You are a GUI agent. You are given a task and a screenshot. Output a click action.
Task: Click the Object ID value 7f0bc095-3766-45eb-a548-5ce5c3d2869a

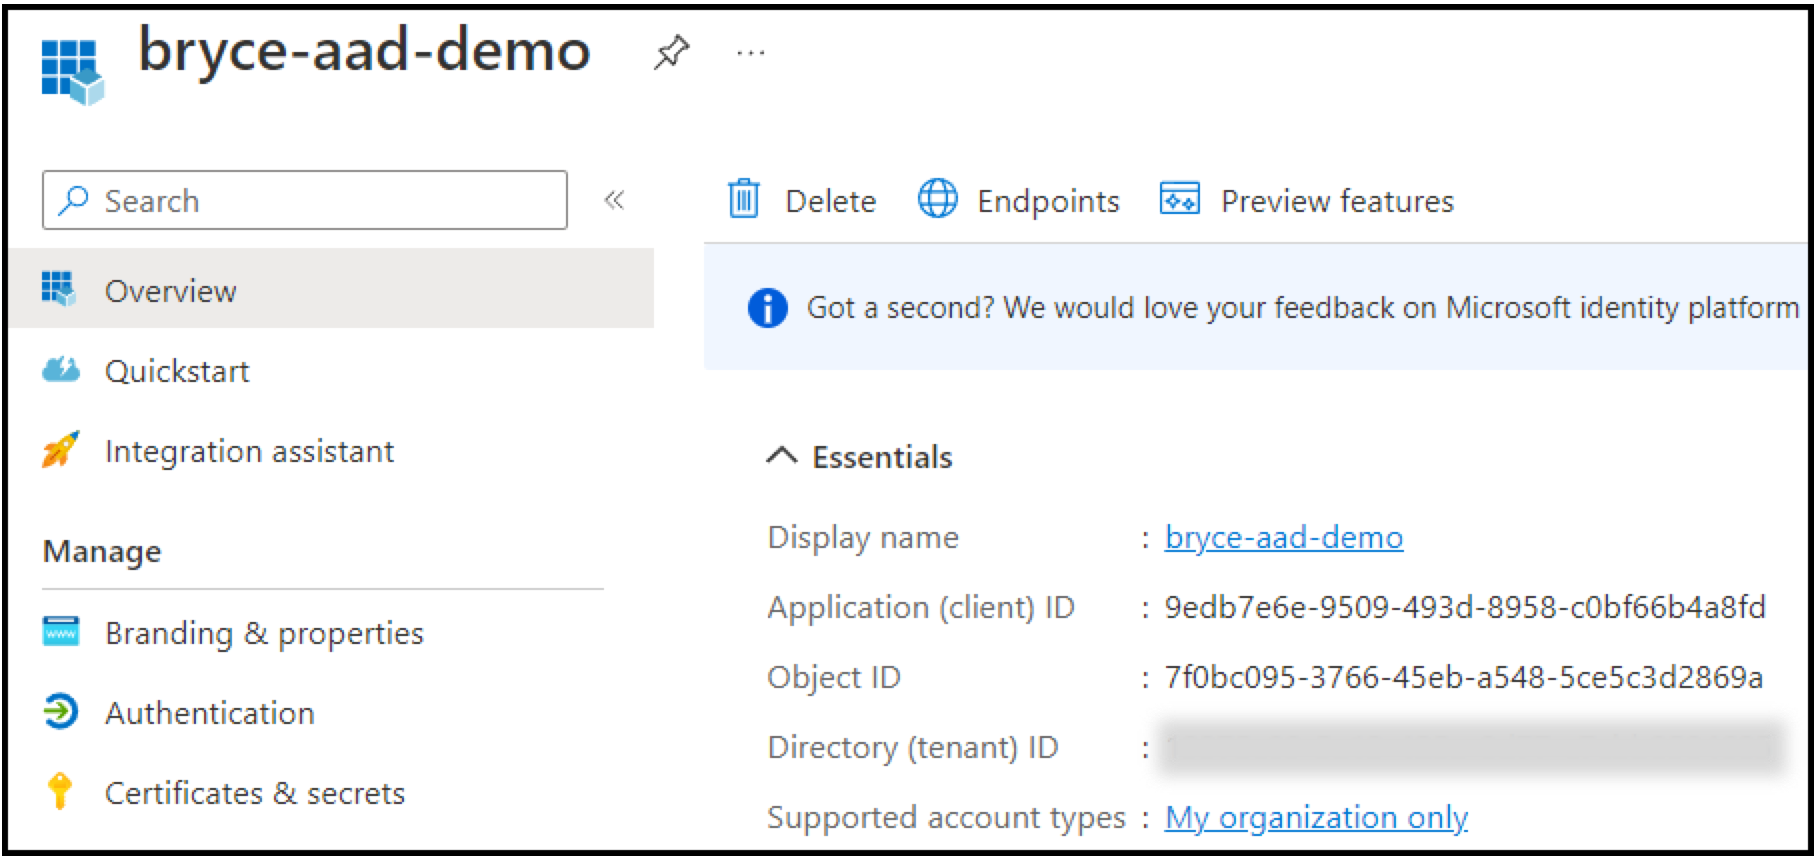1463,677
